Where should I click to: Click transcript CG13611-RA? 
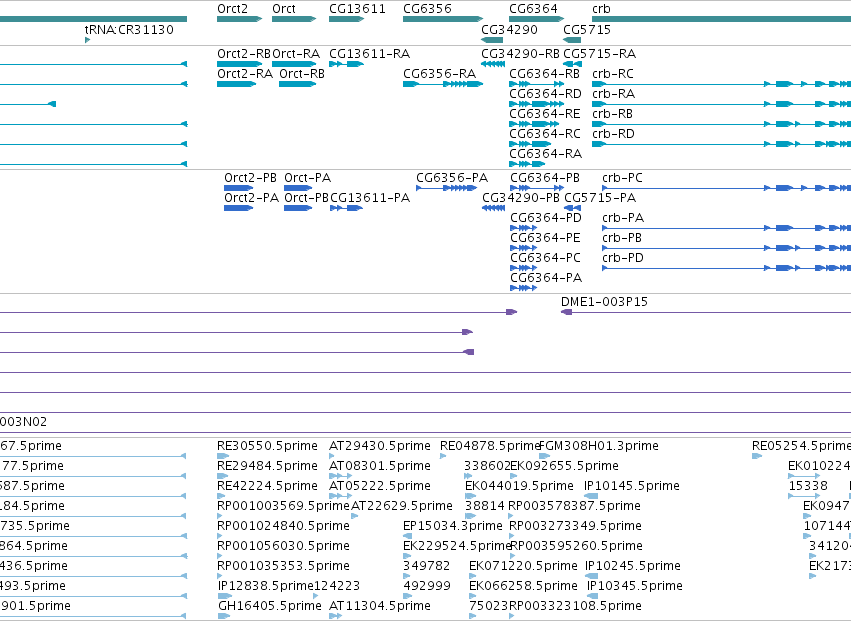pos(370,54)
